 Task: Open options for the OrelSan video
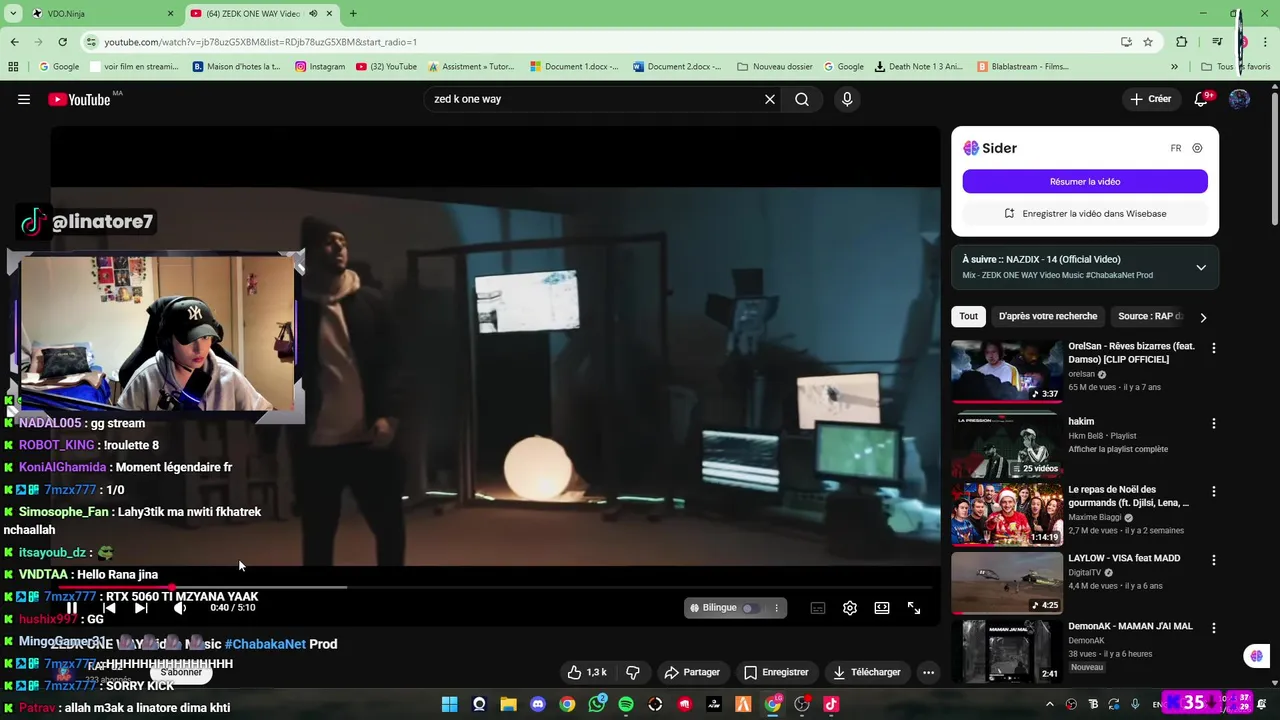1214,348
